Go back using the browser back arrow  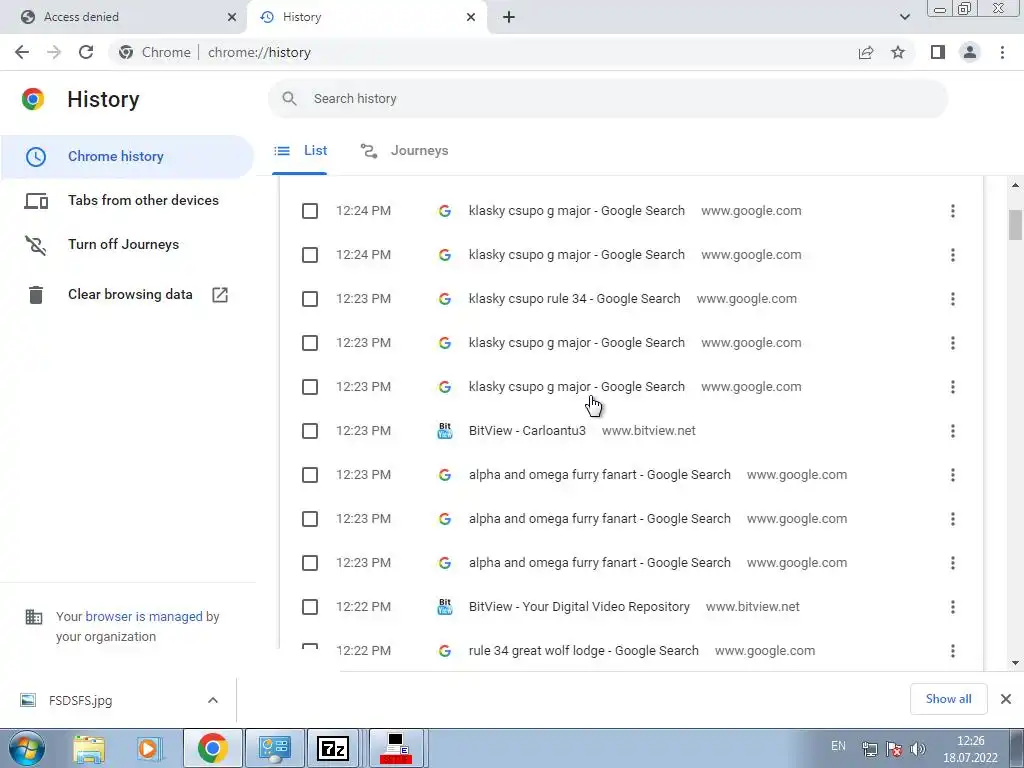[x=22, y=52]
